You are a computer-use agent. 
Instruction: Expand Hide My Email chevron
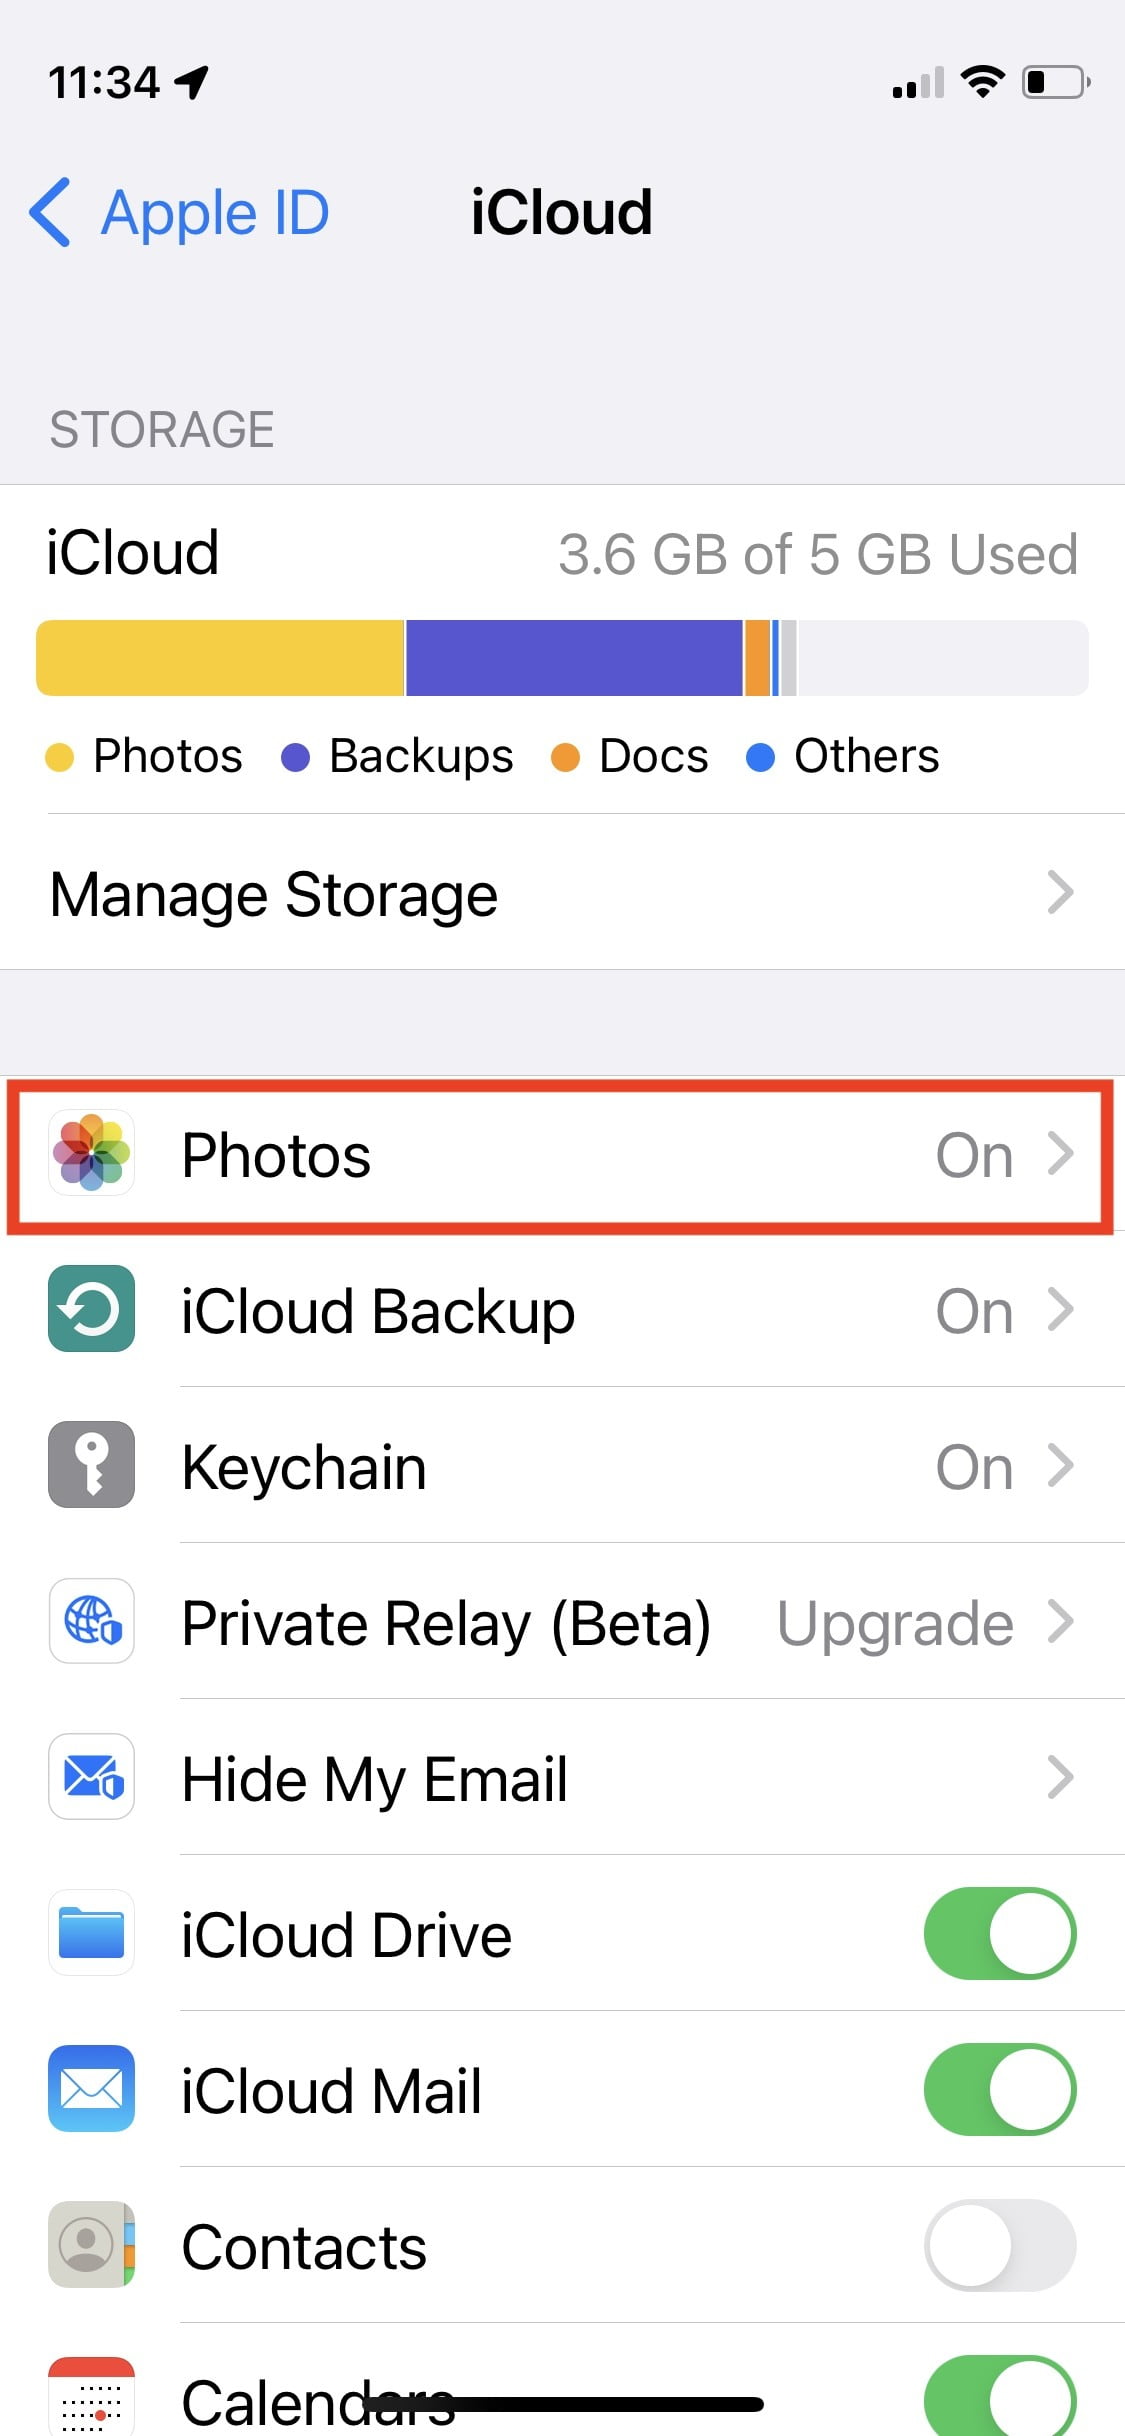1060,1777
